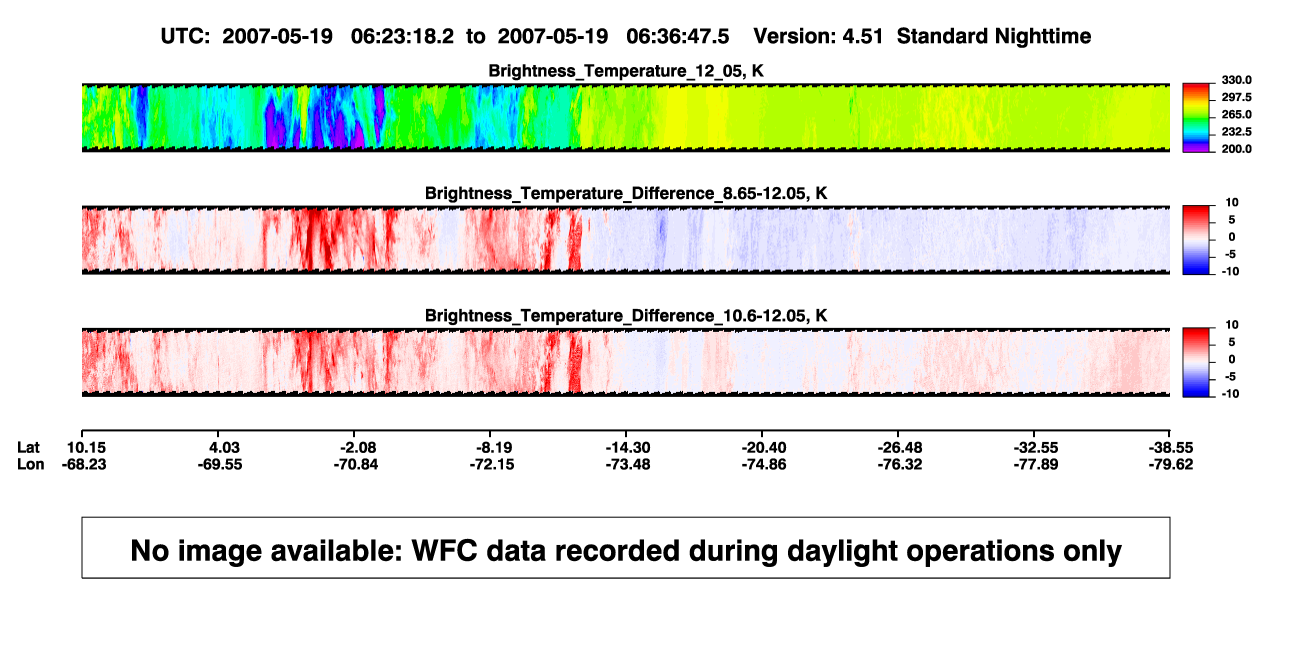Click the 297.5 colorbar label
Viewport: 1300px width, 667px height.
[x=1237, y=97]
